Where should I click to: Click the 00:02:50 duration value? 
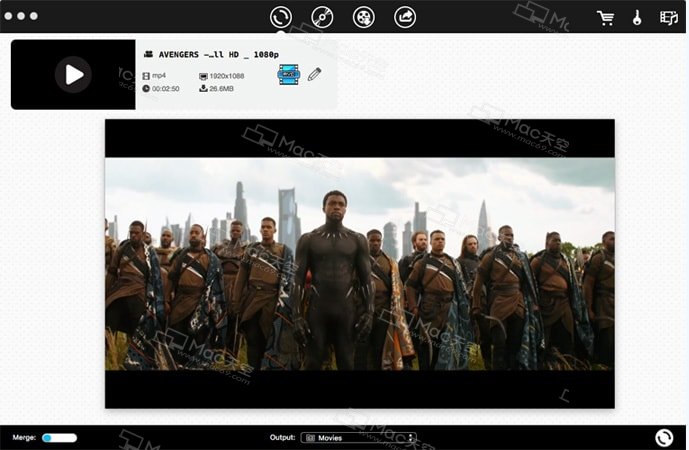(166, 89)
